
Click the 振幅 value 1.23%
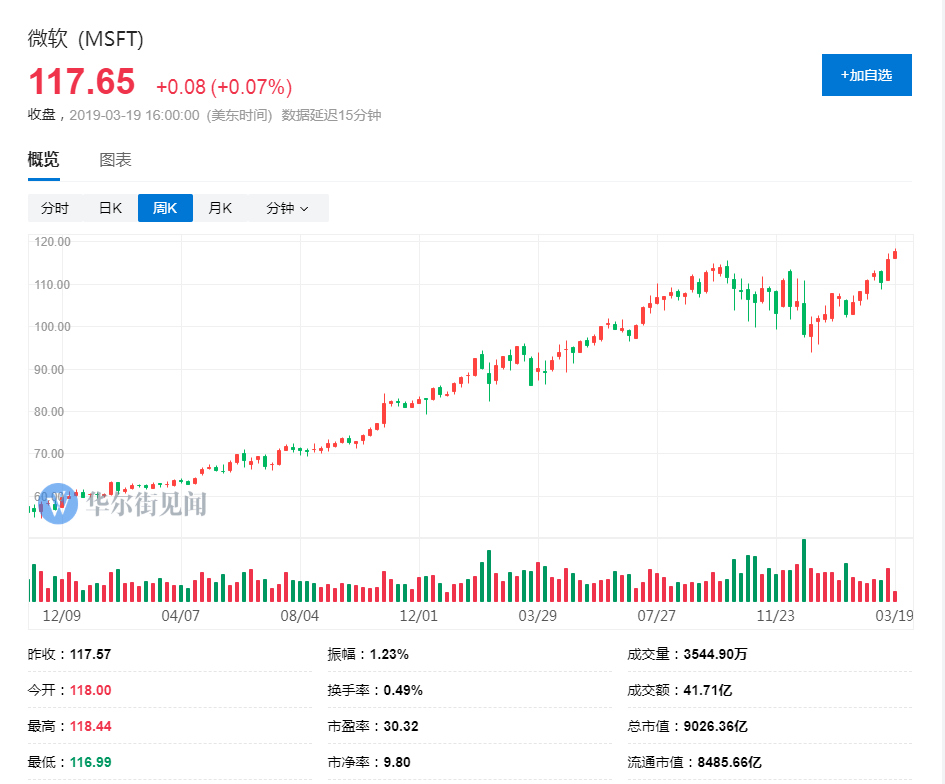point(389,654)
